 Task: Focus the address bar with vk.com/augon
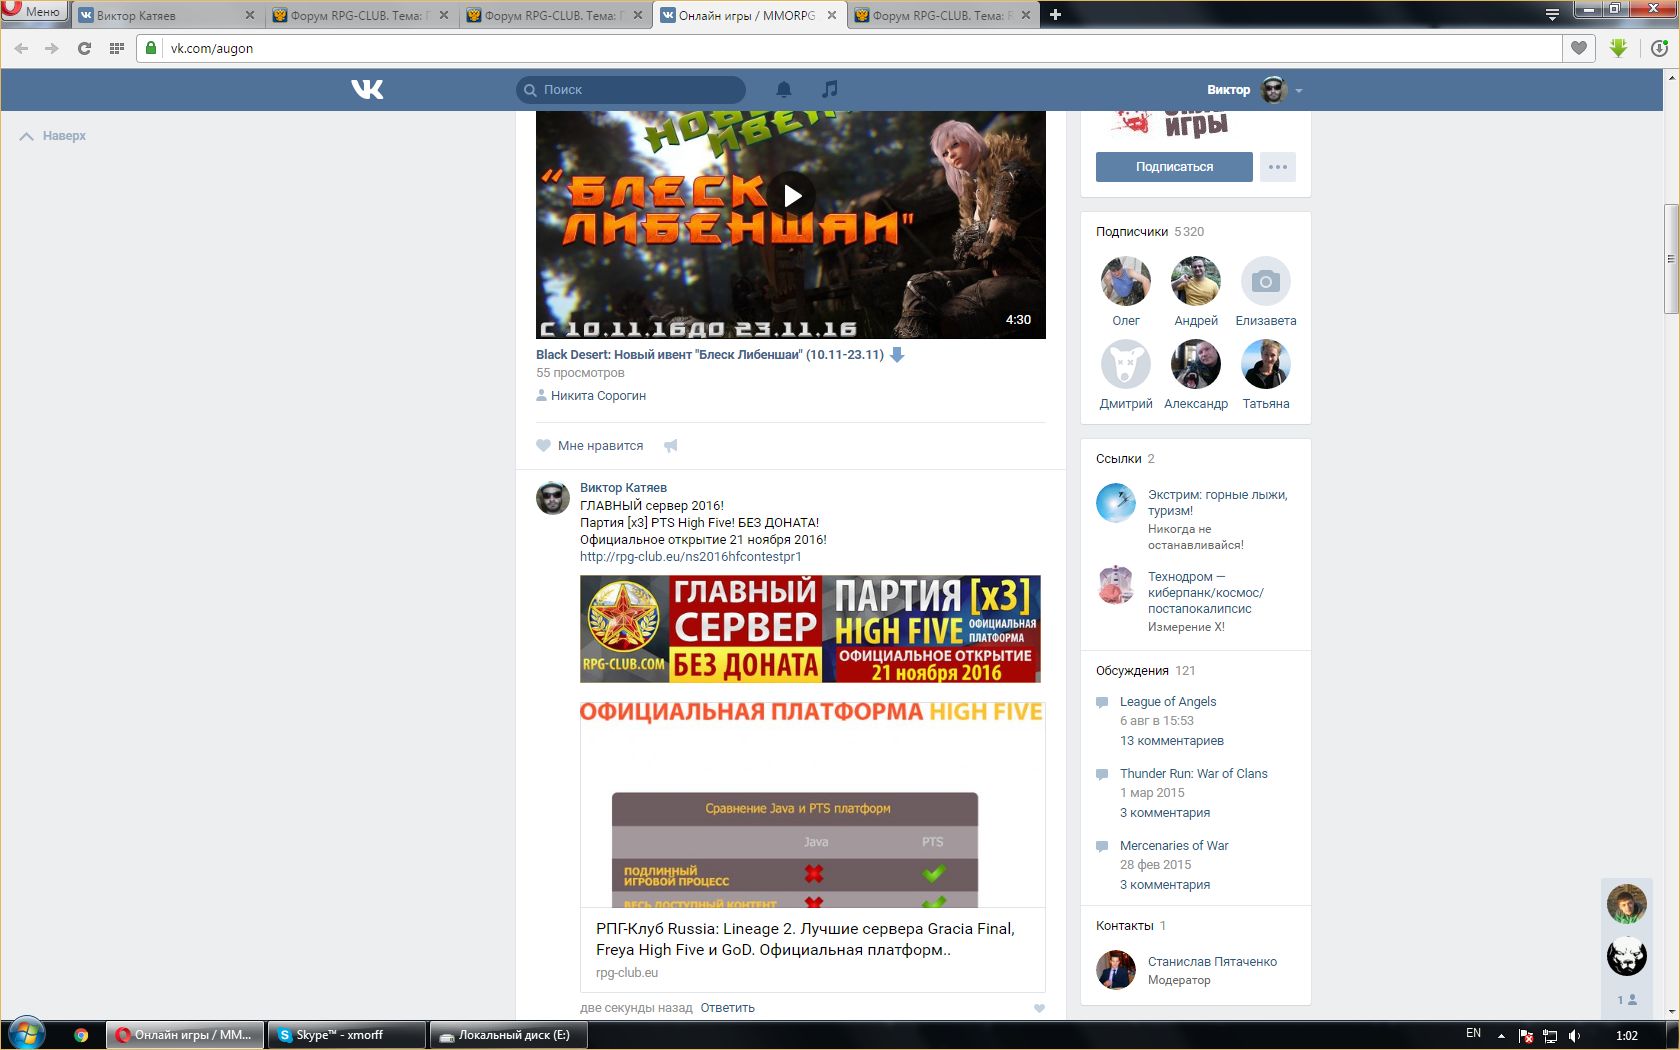(860, 48)
